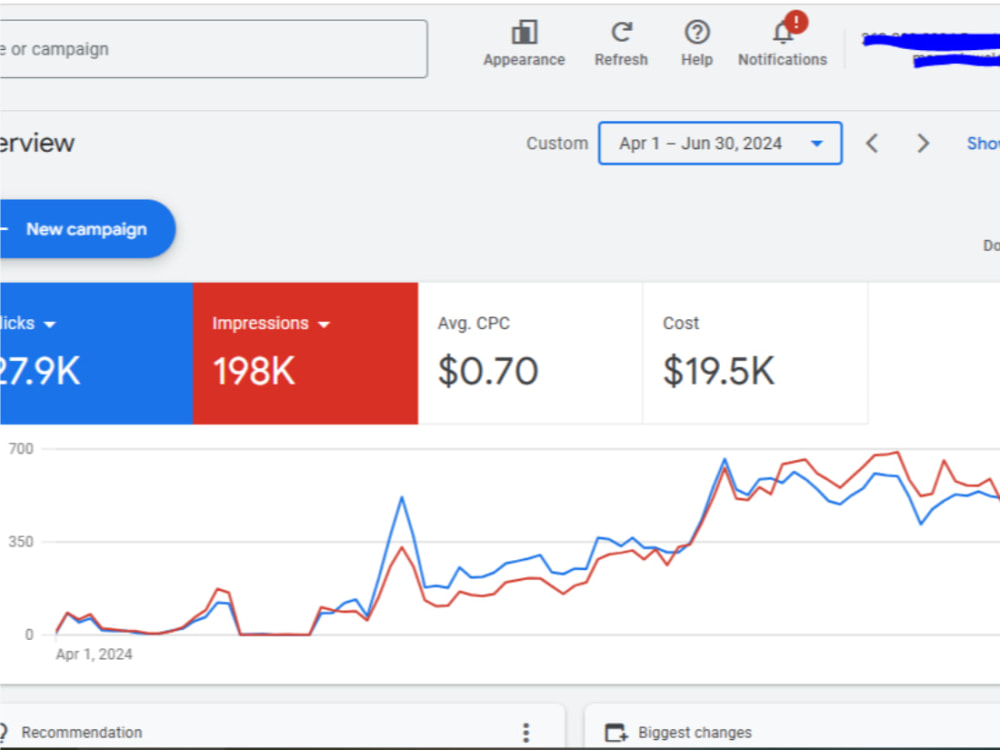Go to the previous date period
The image size is (1000, 750).
point(872,143)
